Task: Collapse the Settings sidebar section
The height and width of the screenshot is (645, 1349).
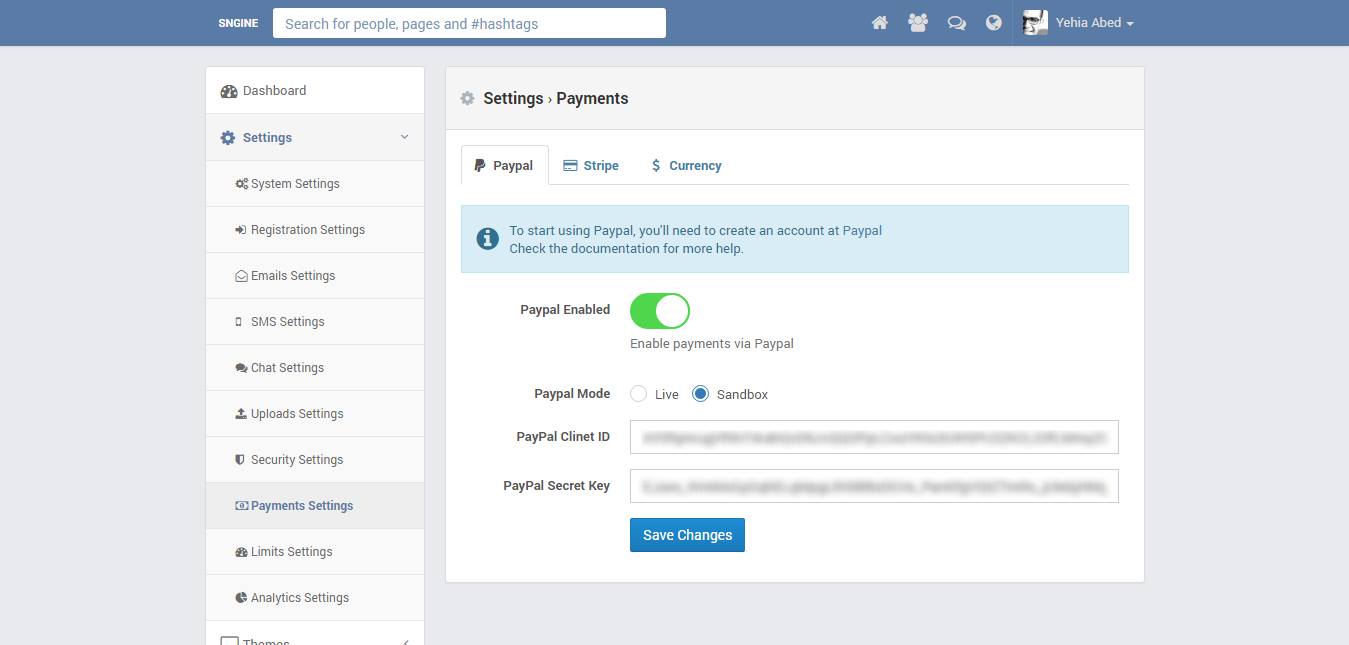Action: pos(315,137)
